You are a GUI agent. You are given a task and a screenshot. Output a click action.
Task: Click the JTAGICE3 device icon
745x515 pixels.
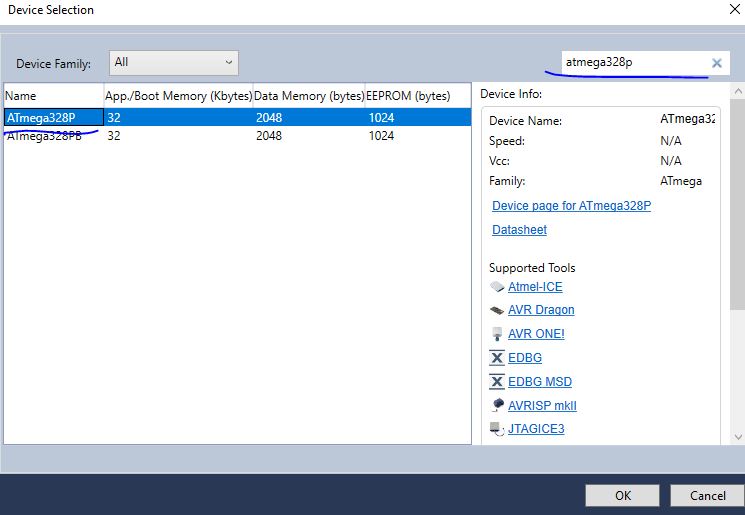click(497, 429)
